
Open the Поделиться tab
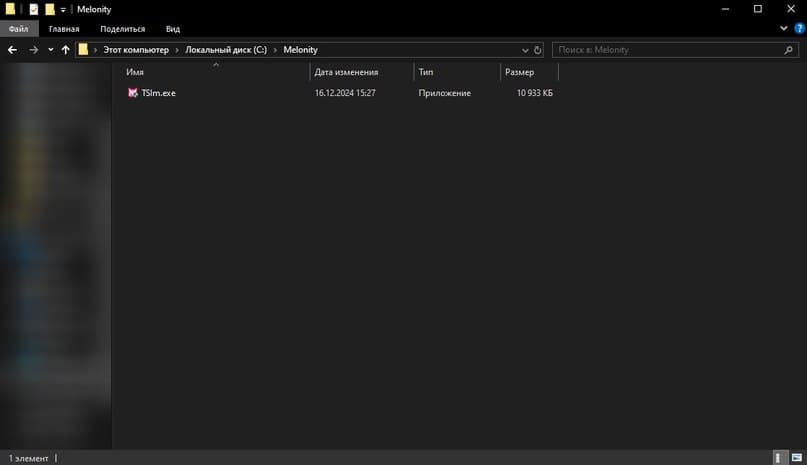click(x=122, y=29)
